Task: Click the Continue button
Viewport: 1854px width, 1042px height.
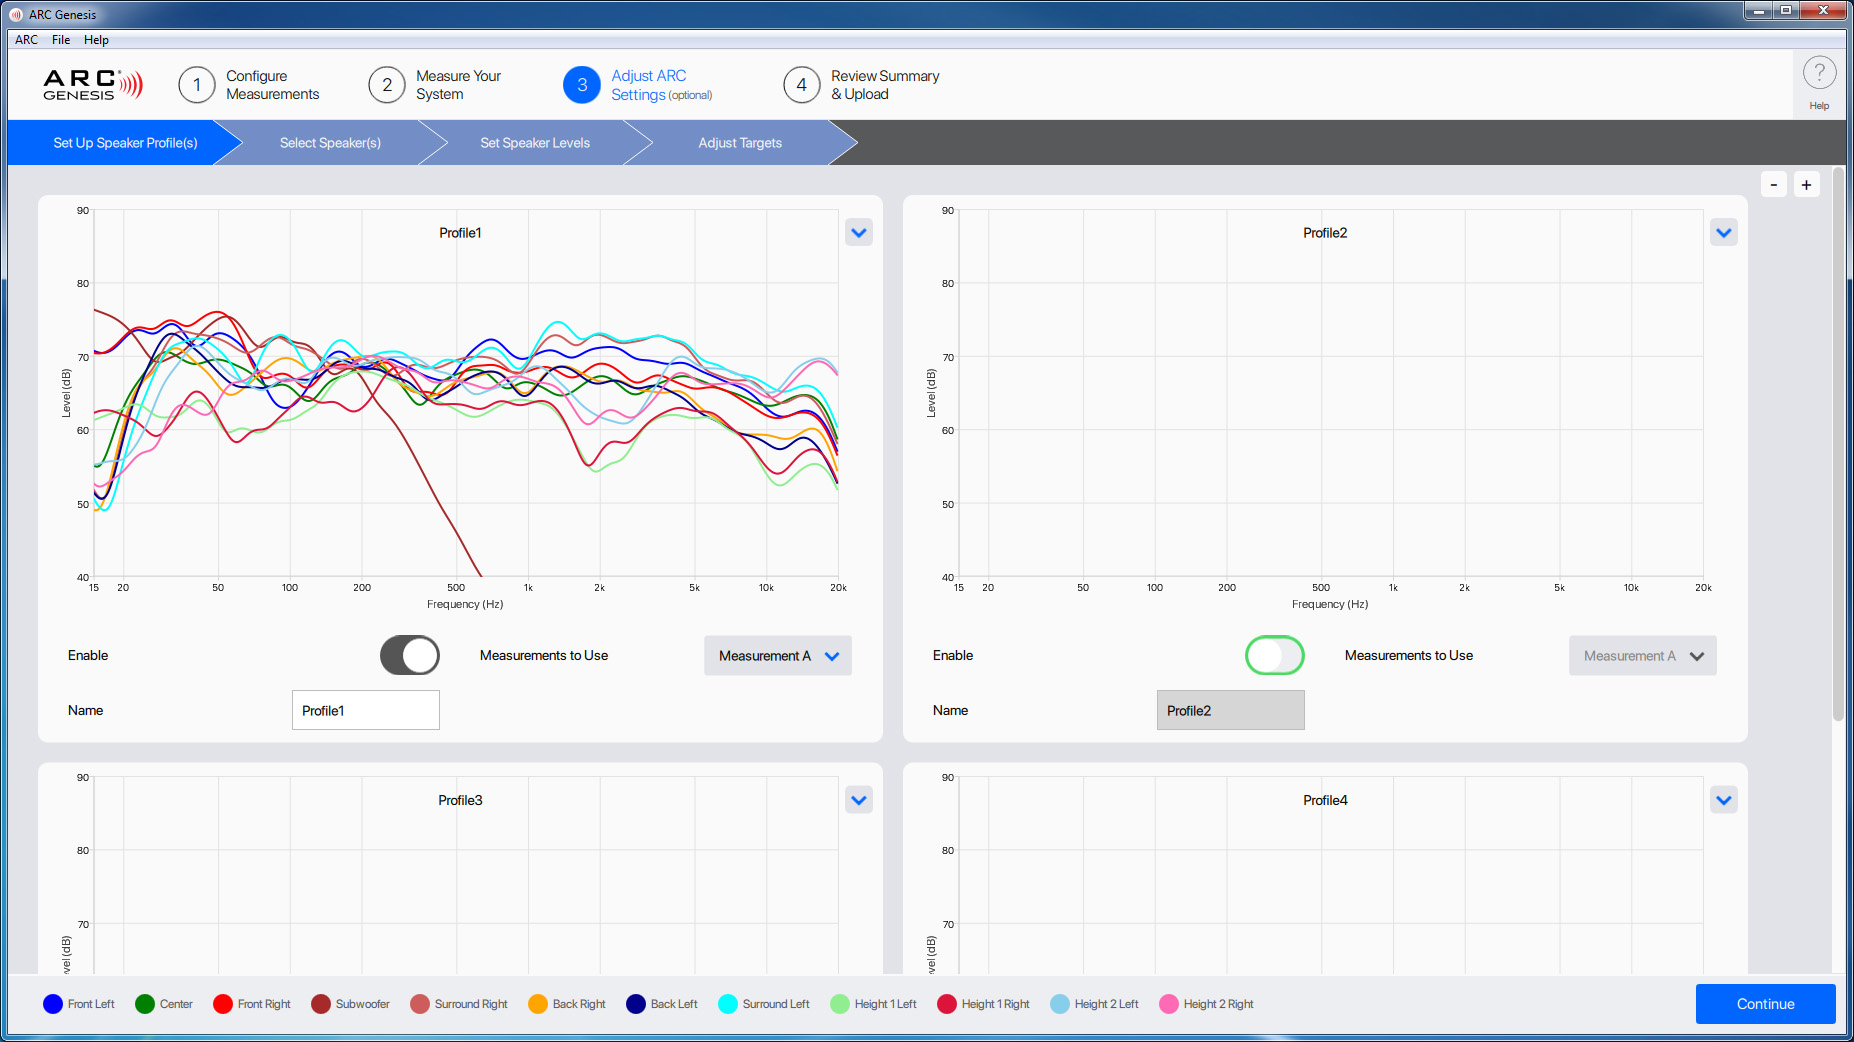Action: 1766,1004
